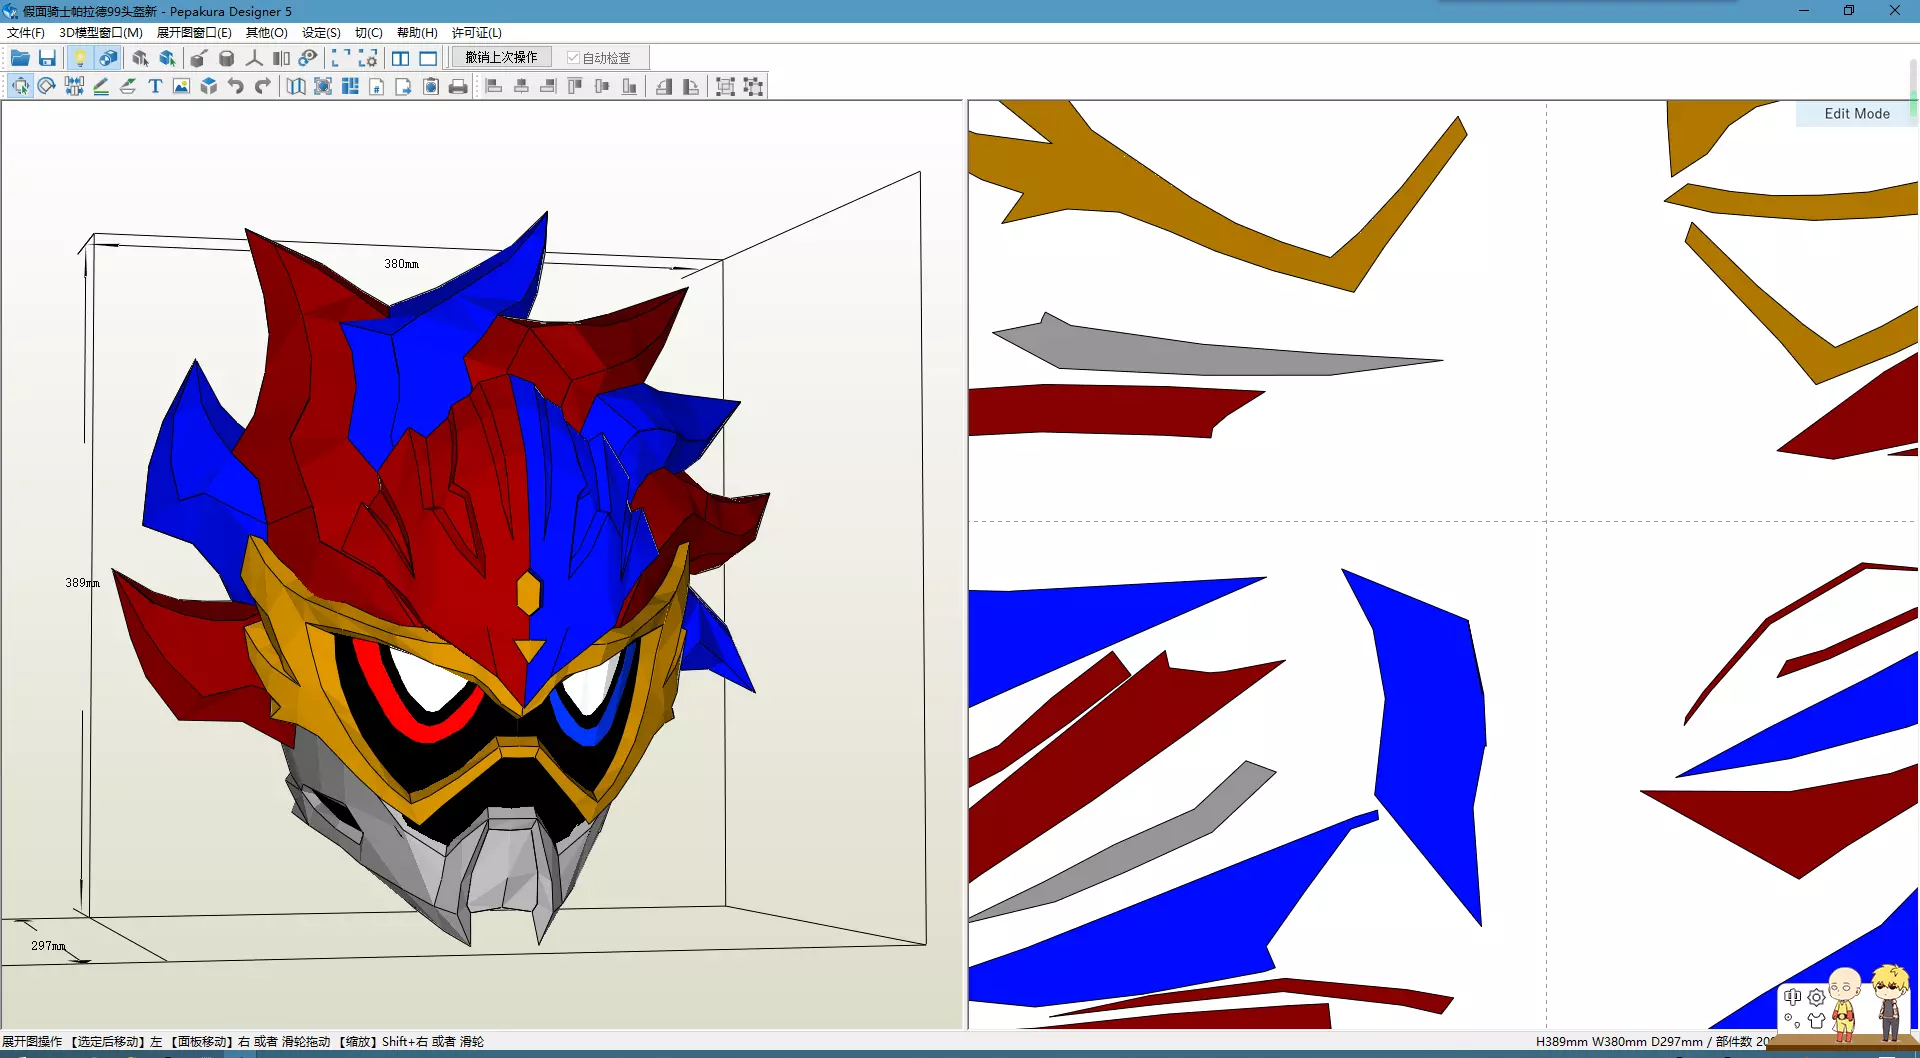The height and width of the screenshot is (1058, 1920).
Task: Select the flap editing tool
Action: [x=128, y=86]
